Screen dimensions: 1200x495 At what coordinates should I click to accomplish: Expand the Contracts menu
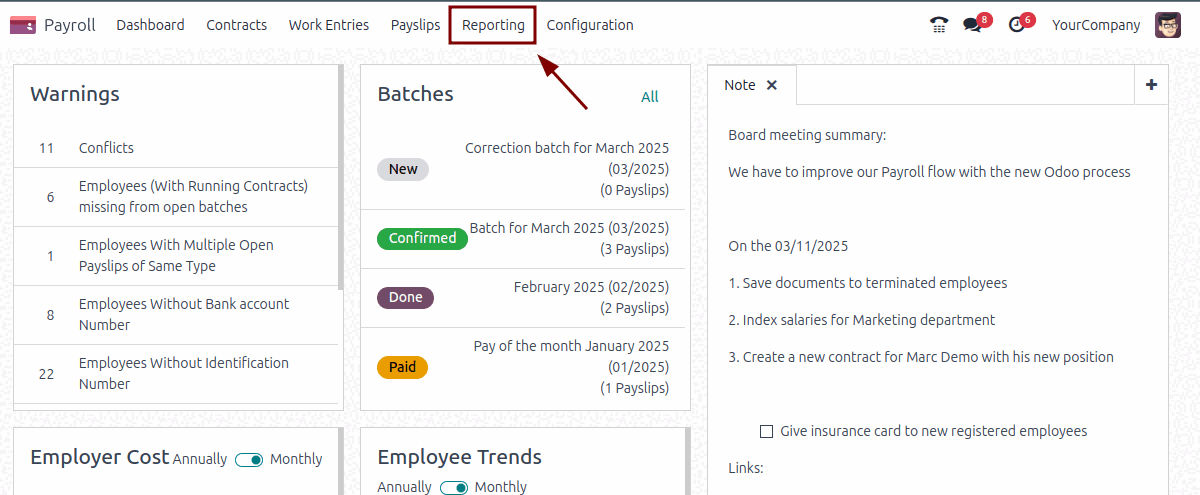pos(236,25)
